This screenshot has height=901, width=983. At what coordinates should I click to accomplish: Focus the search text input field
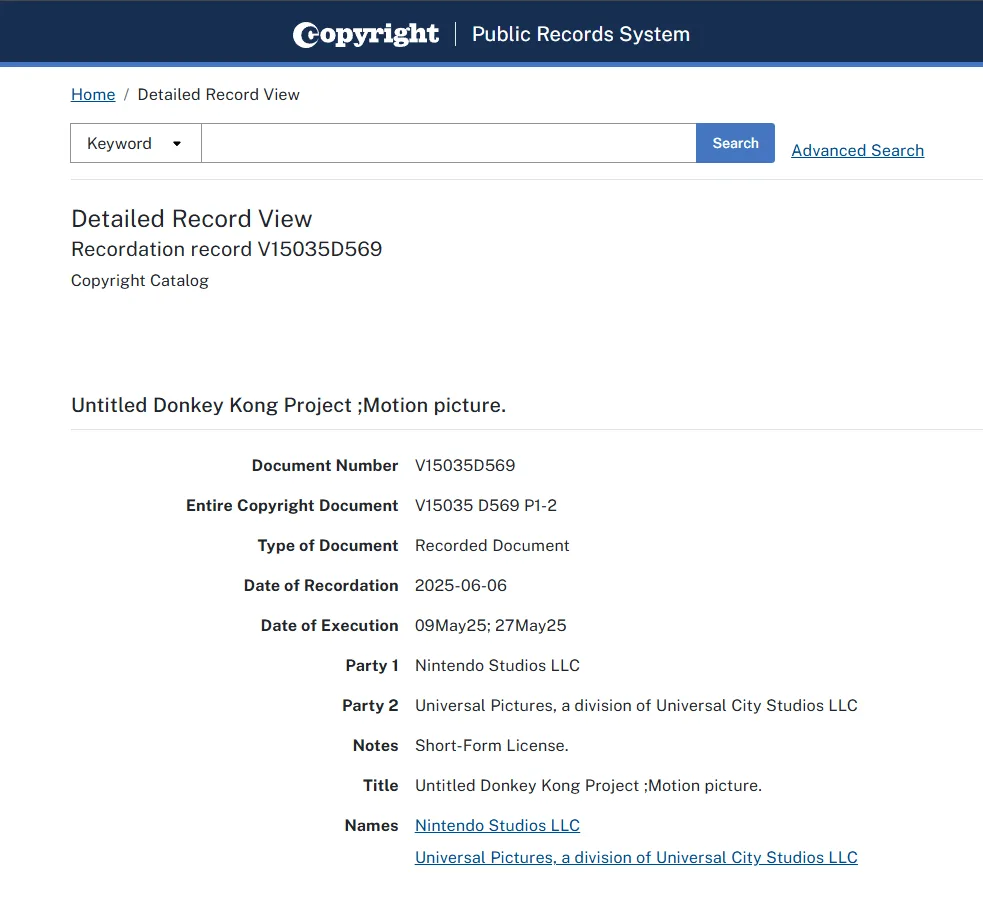448,144
